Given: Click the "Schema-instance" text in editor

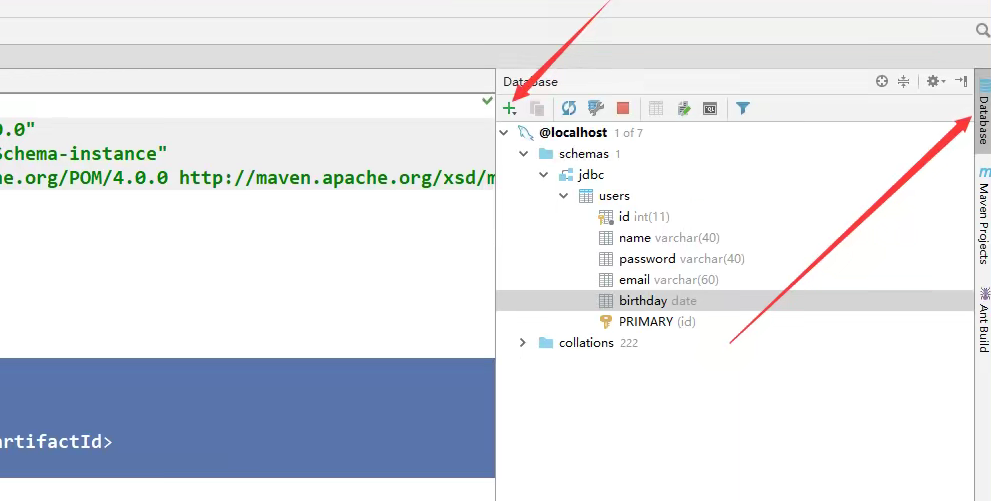Looking at the screenshot, I should (x=83, y=154).
